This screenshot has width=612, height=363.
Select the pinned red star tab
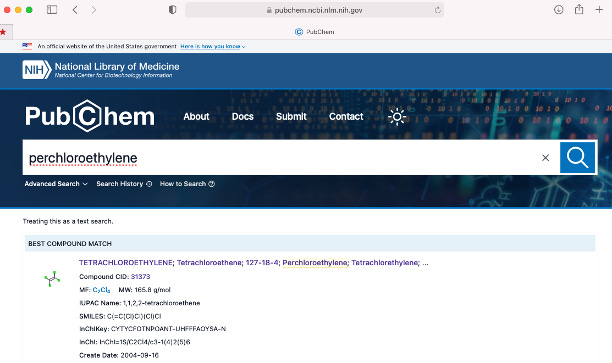pyautogui.click(x=3, y=32)
